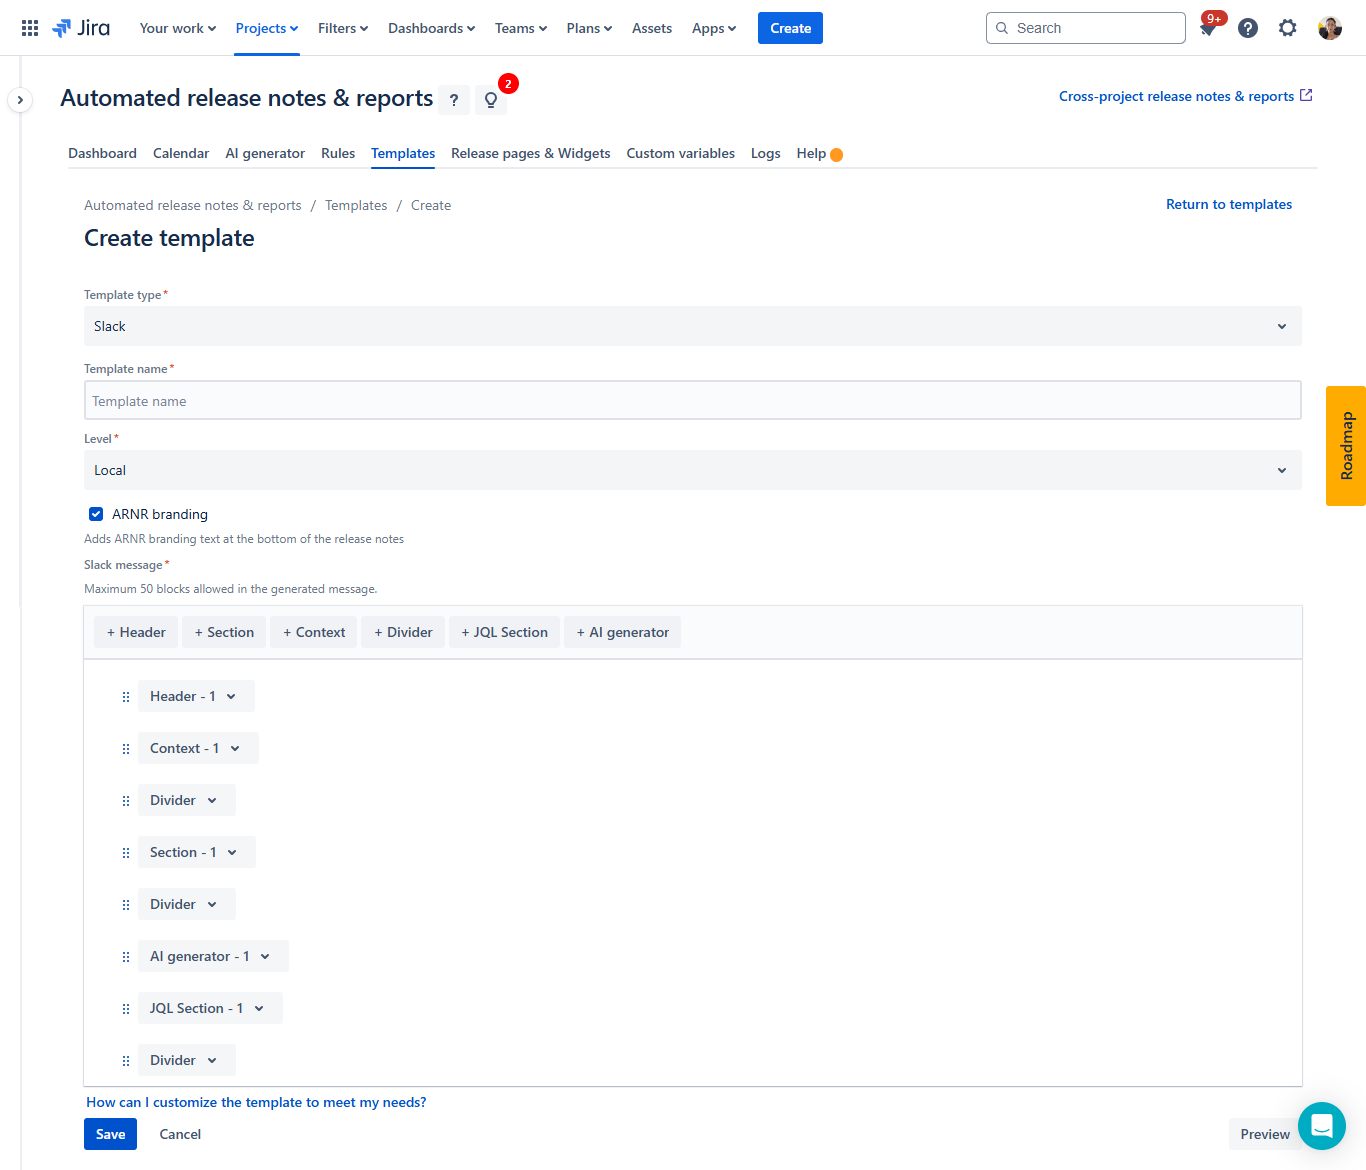Open Cross-project release notes & reports link

click(1185, 96)
